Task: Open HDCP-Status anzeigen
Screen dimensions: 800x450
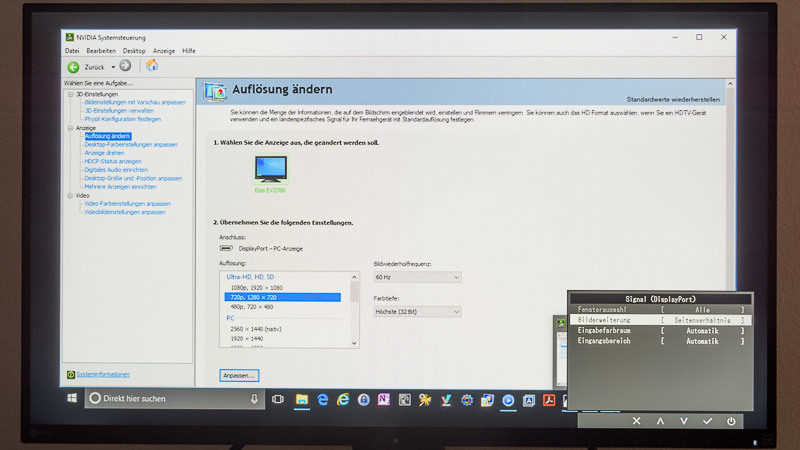Action: tap(113, 162)
